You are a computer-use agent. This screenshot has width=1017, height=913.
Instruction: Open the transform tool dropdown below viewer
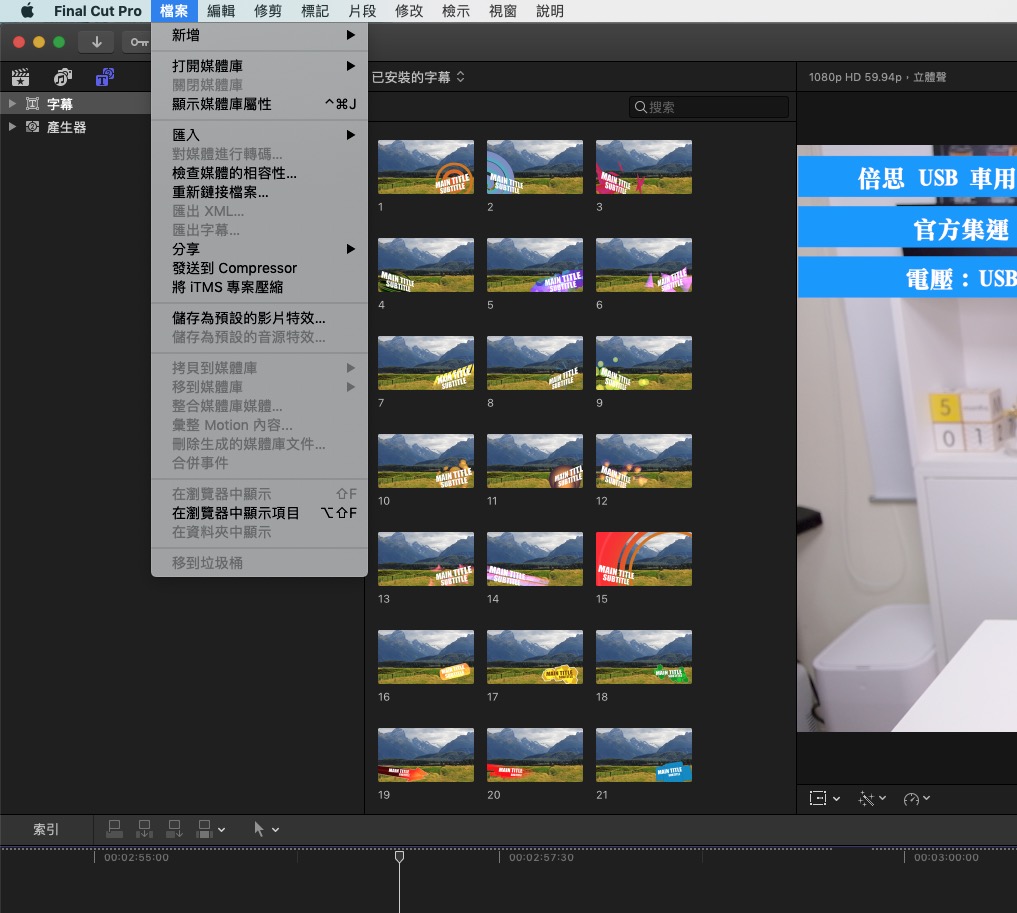(825, 799)
